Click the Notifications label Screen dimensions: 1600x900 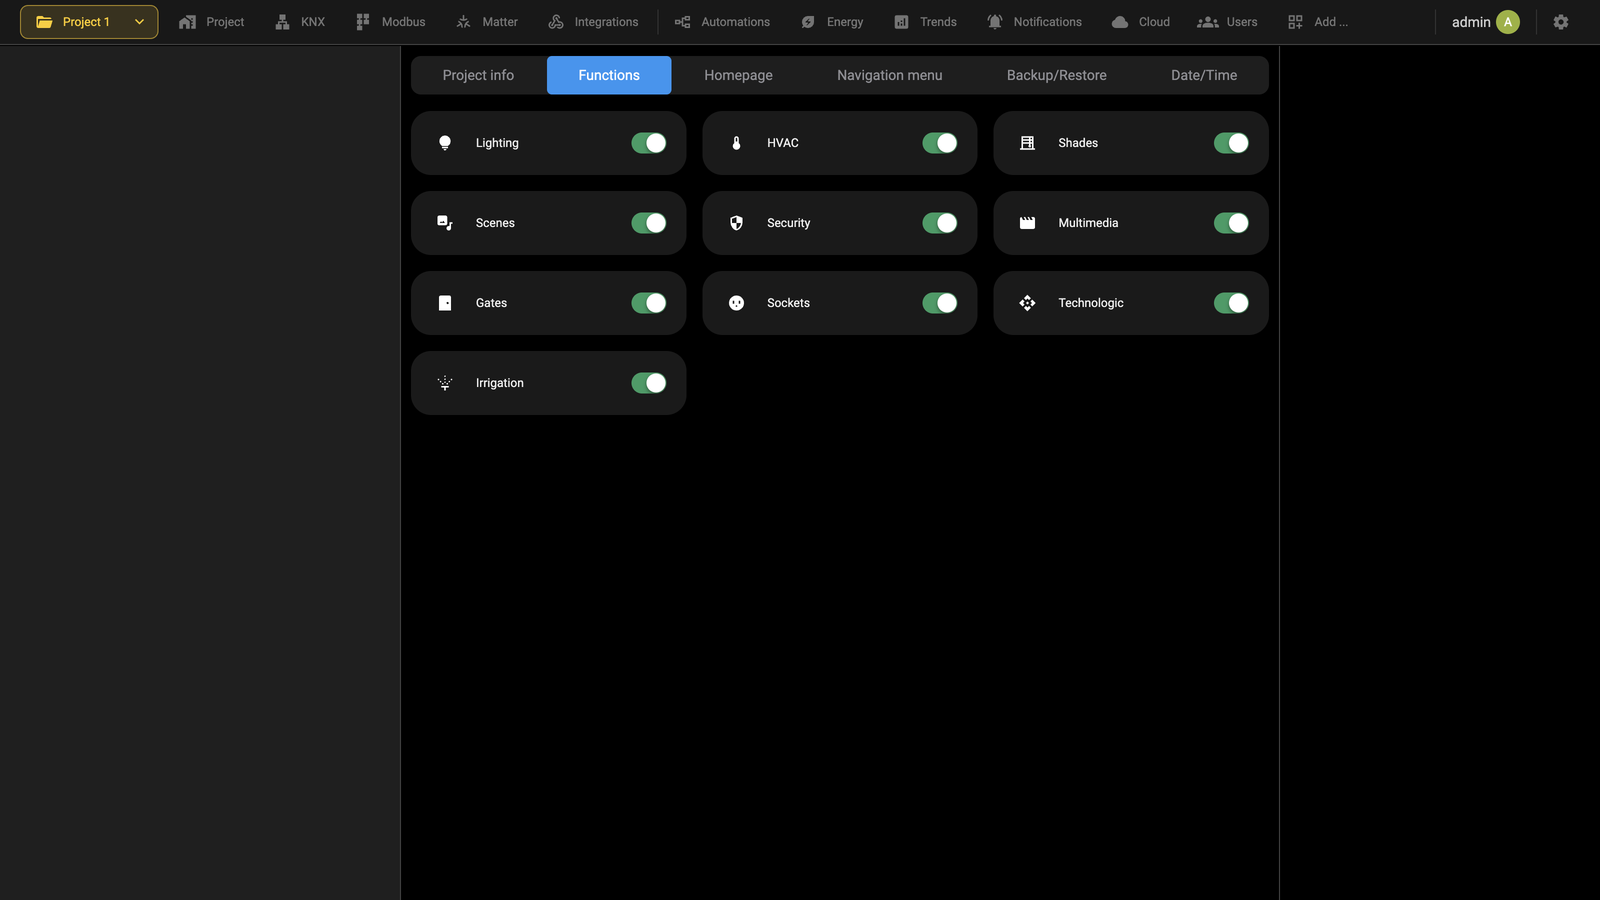pyautogui.click(x=1047, y=22)
